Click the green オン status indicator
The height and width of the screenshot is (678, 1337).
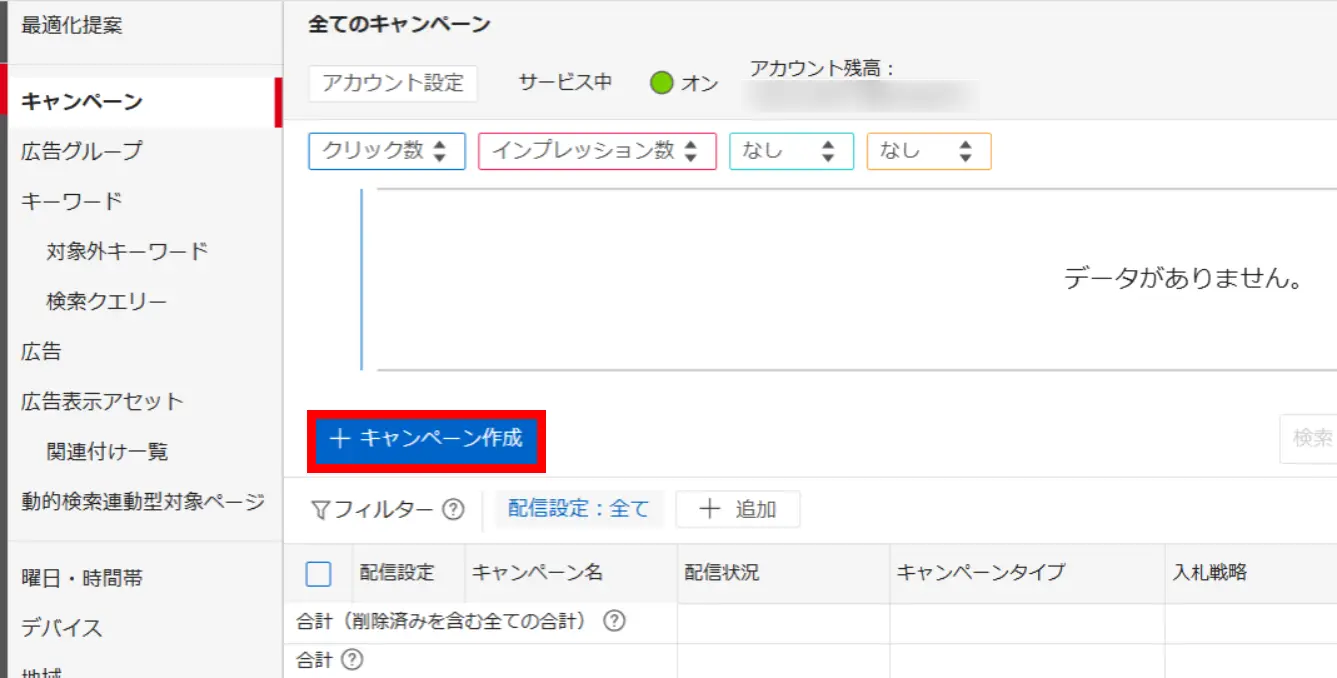[x=662, y=83]
